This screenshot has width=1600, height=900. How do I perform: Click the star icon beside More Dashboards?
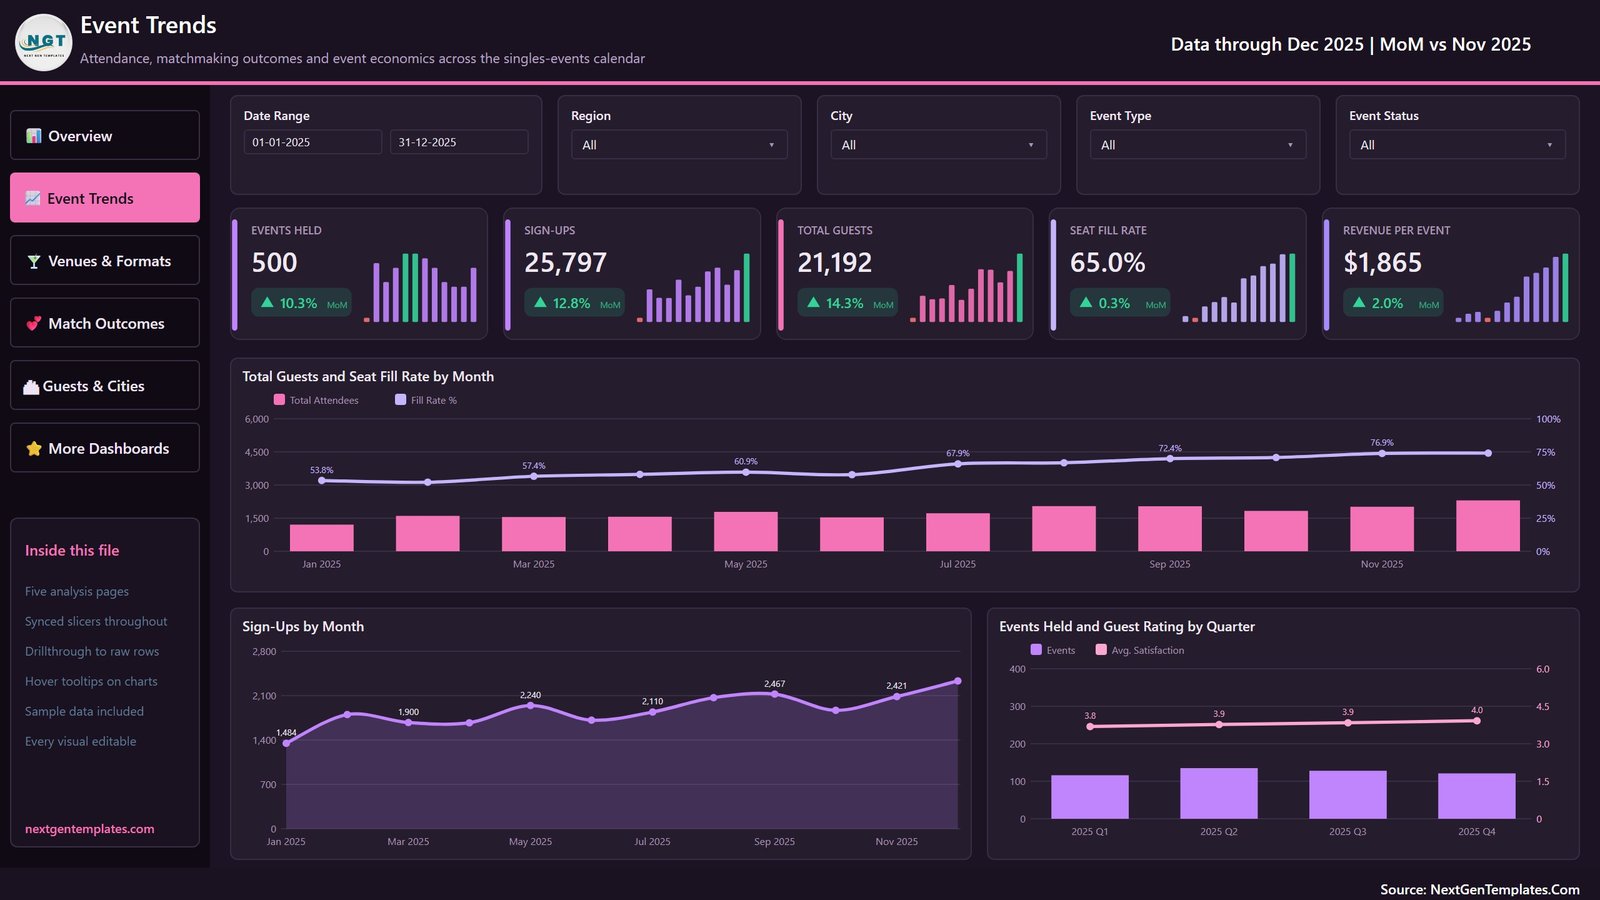click(x=34, y=449)
